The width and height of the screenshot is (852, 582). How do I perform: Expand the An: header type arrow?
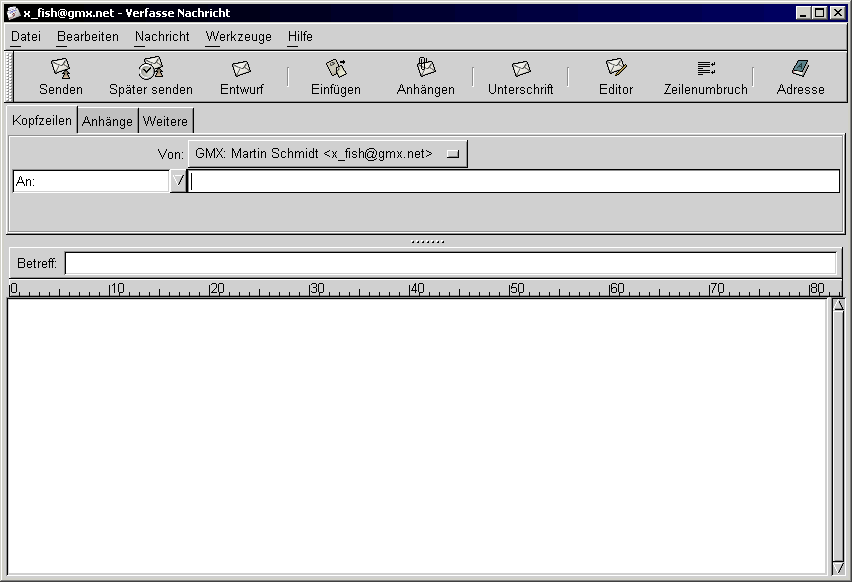[178, 181]
